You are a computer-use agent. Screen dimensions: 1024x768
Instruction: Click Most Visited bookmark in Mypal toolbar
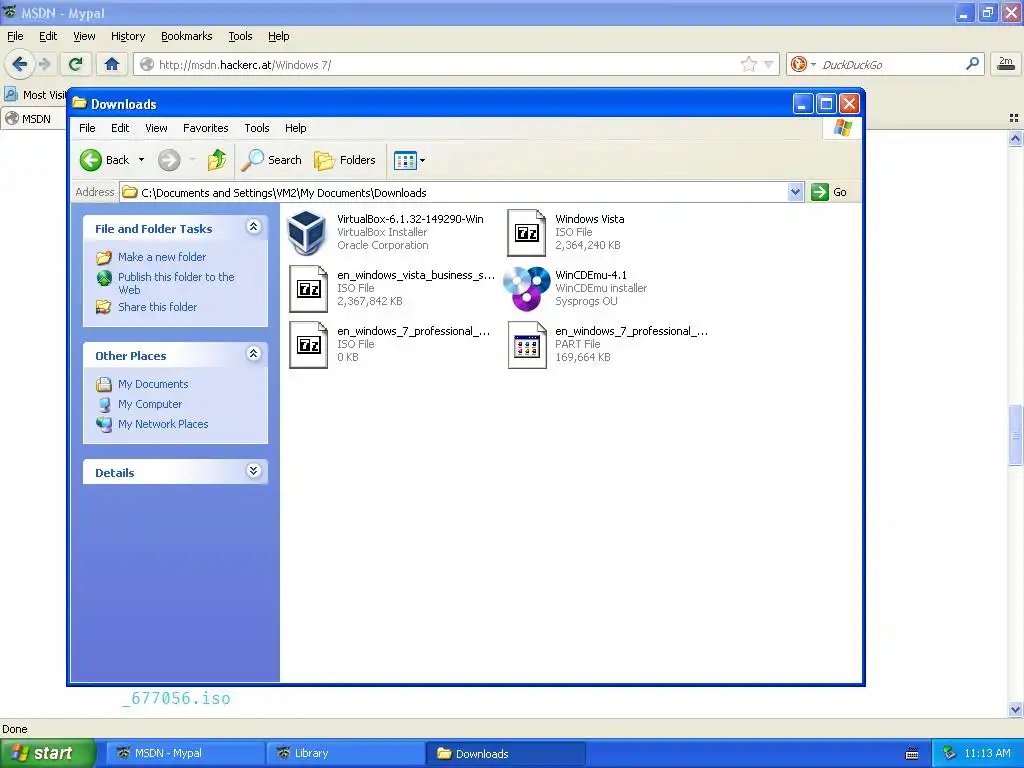pyautogui.click(x=36, y=95)
